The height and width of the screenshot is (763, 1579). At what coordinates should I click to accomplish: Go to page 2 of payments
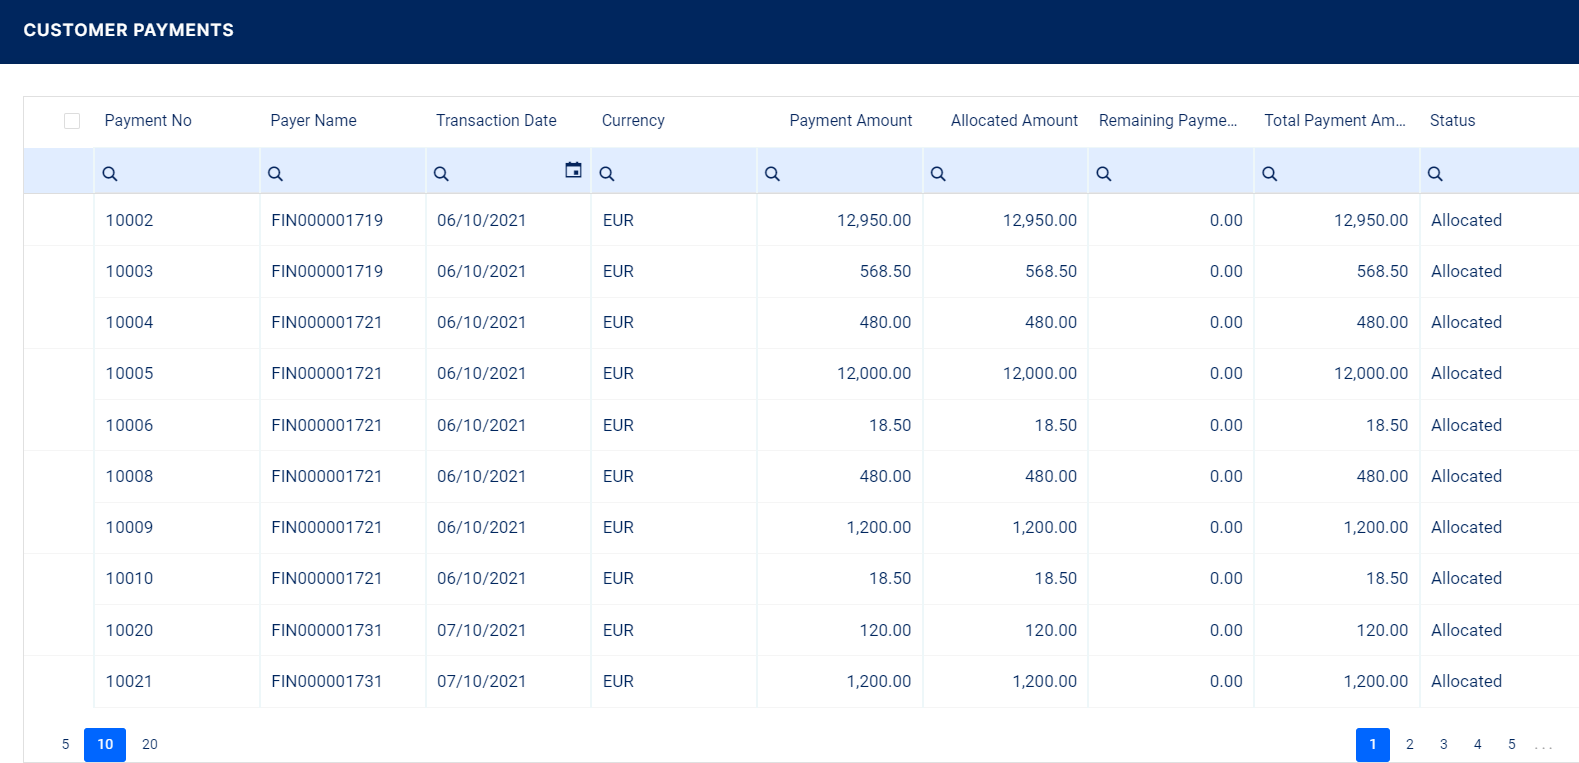(x=1410, y=744)
